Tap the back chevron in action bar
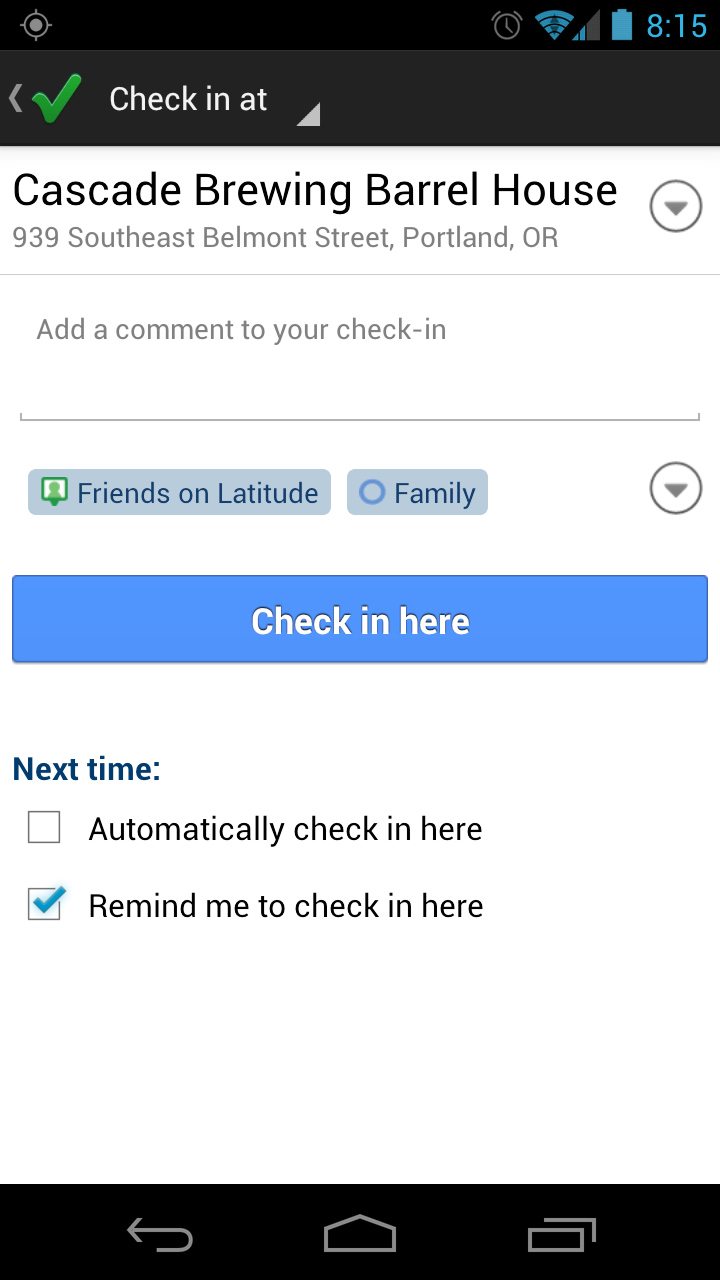720x1280 pixels. click(15, 98)
